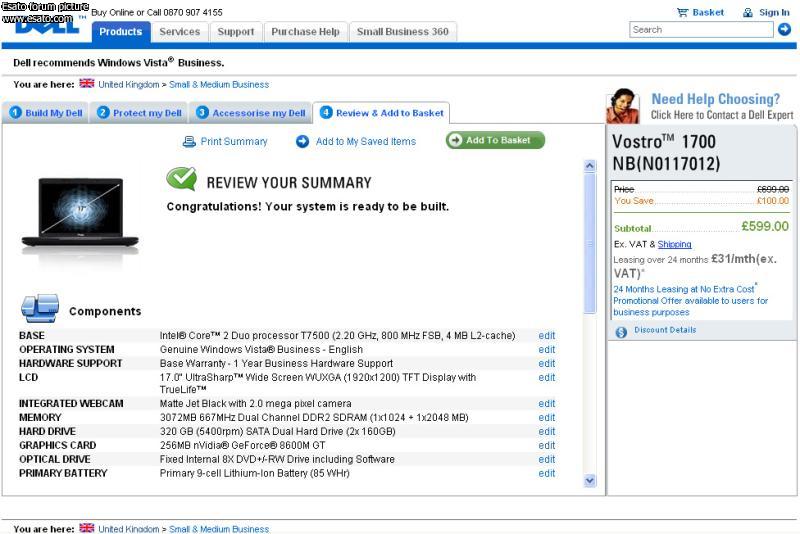Open Need Help Choosing link
The image size is (800, 534).
716,99
